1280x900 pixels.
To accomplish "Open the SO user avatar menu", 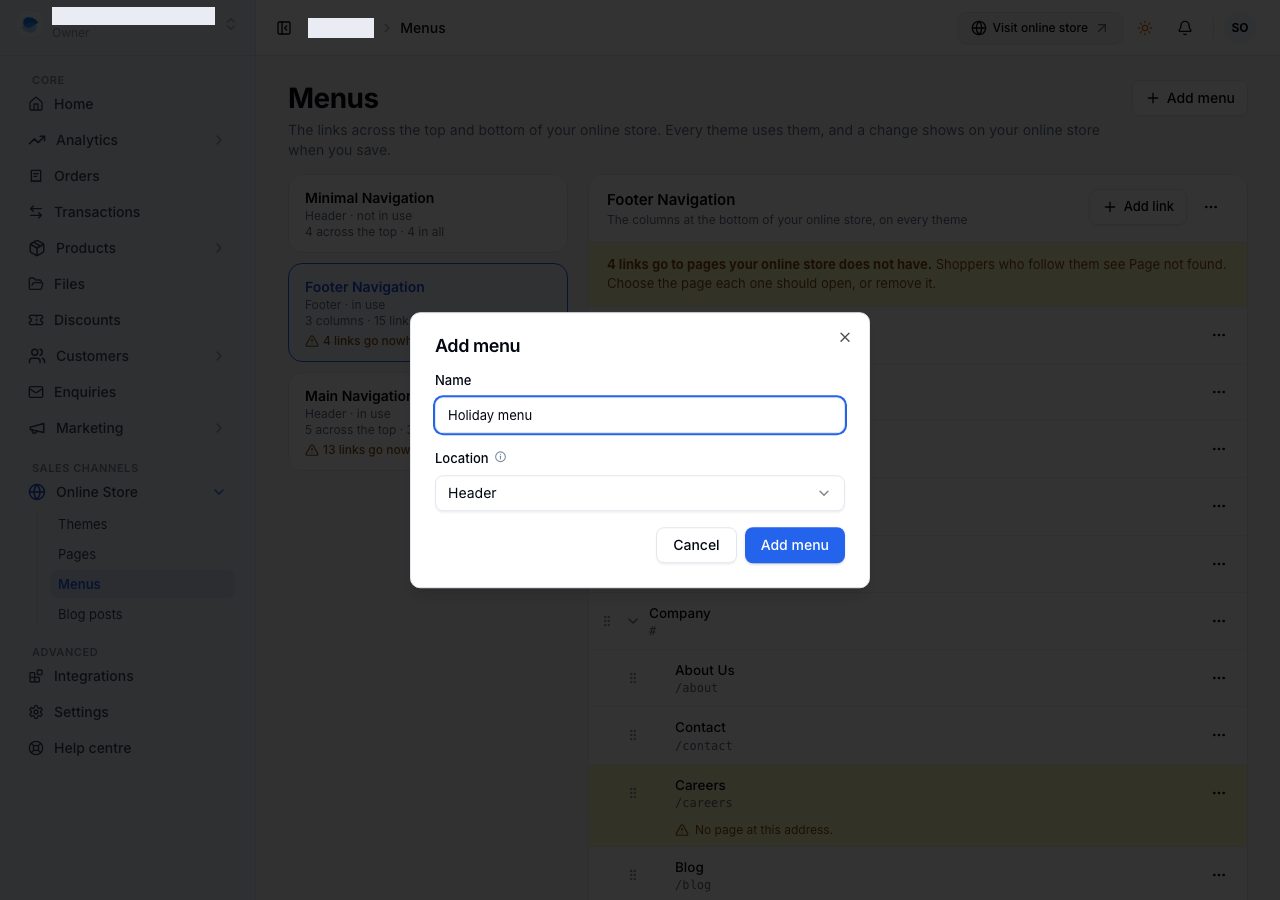I will point(1240,28).
